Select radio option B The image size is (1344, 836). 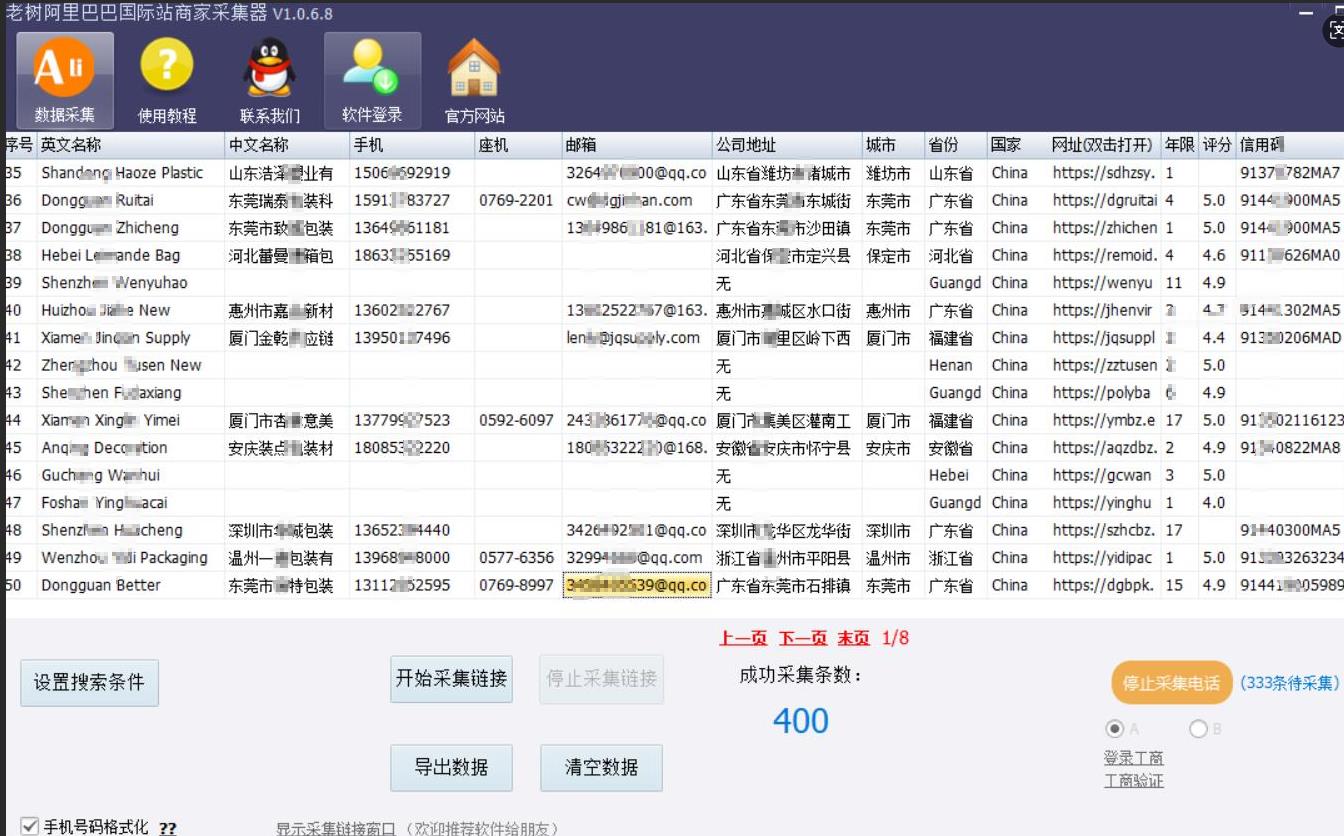pyautogui.click(x=1198, y=729)
